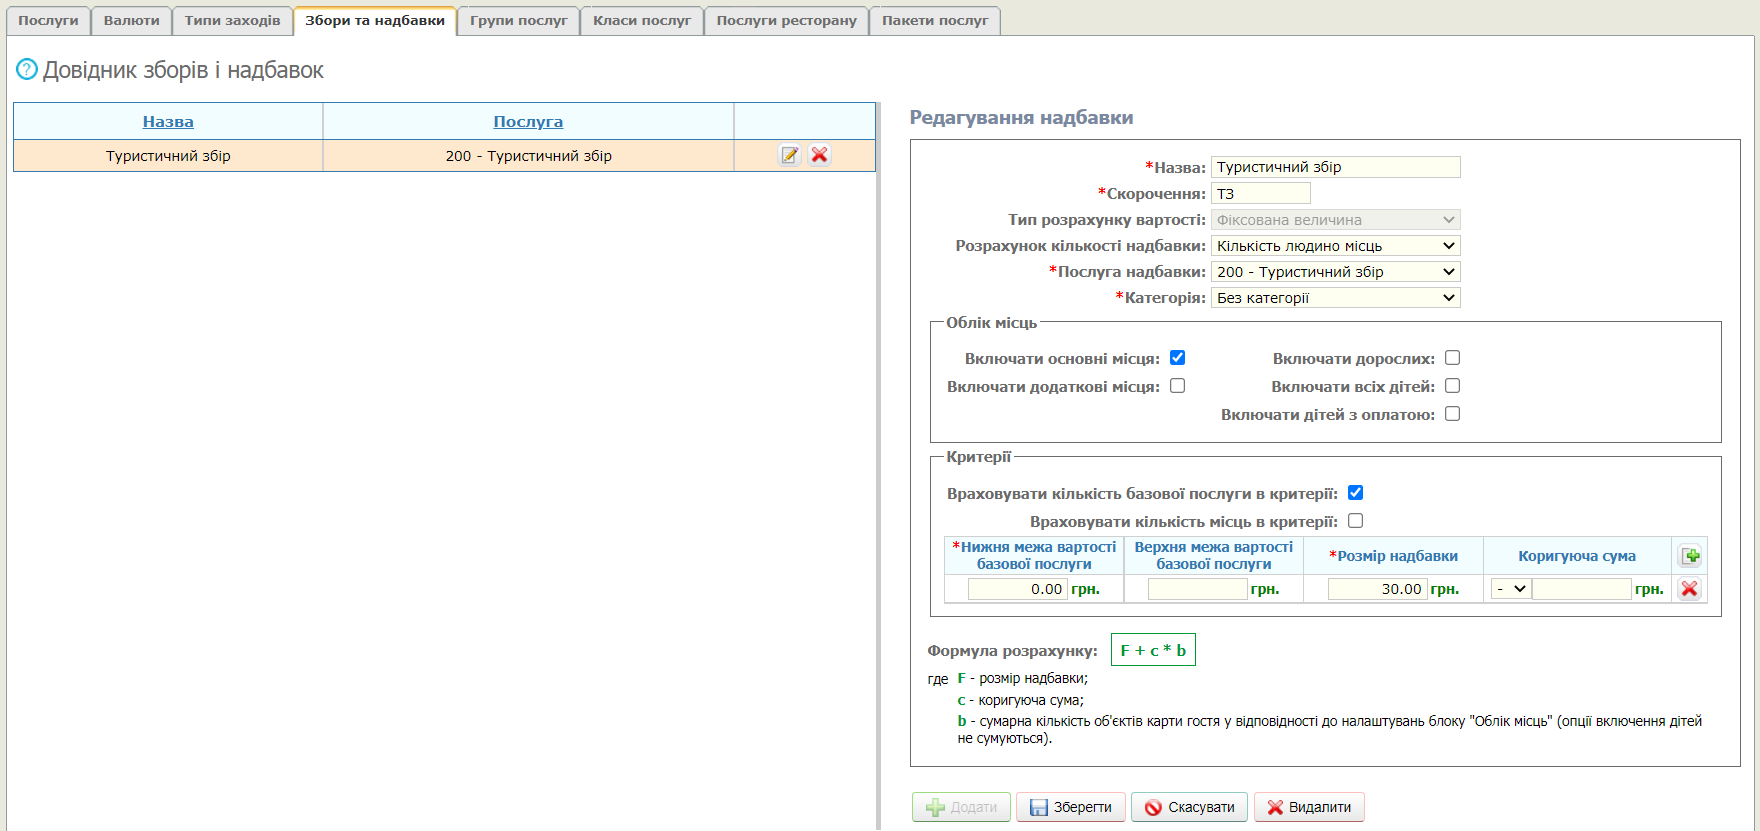Image resolution: width=1760 pixels, height=831 pixels.
Task: Open the correction sign dropdown in Коригуюча сума
Action: [1510, 589]
